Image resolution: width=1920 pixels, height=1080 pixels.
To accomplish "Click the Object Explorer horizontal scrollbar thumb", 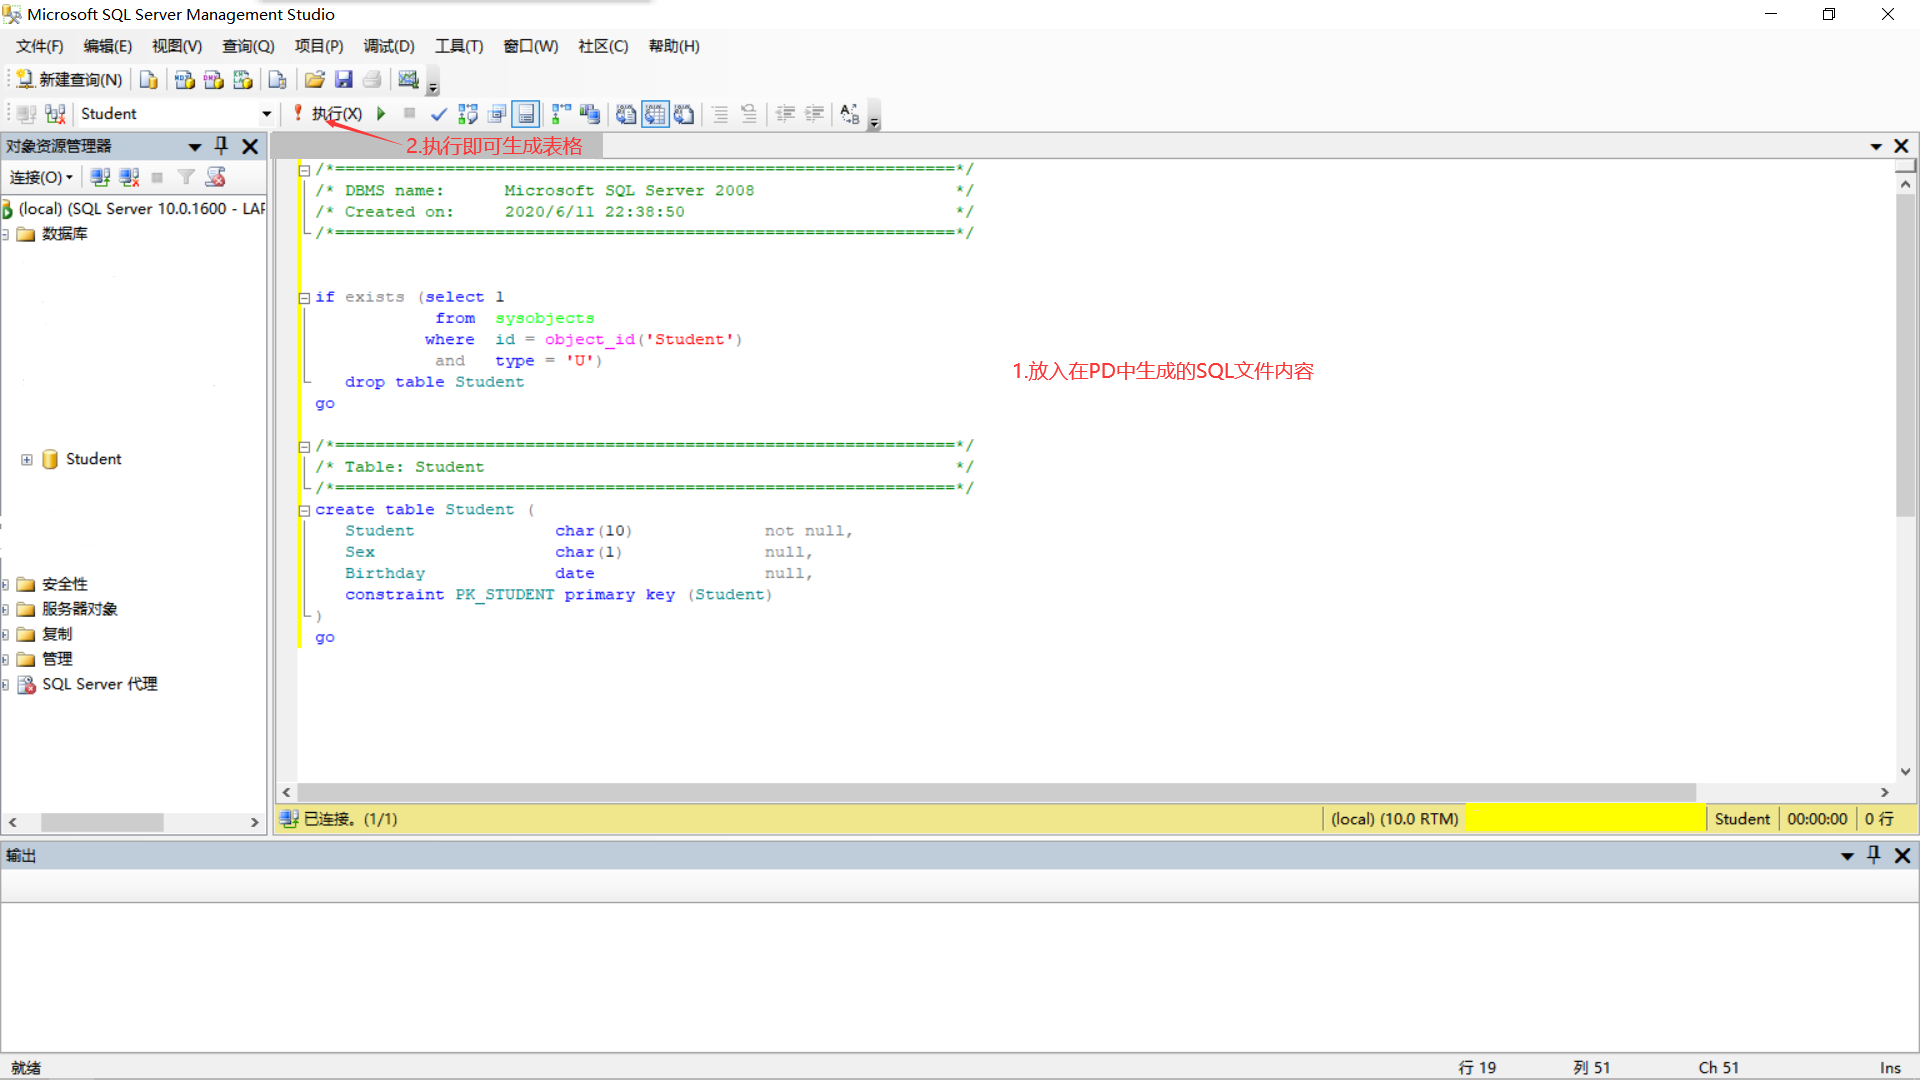I will point(102,822).
